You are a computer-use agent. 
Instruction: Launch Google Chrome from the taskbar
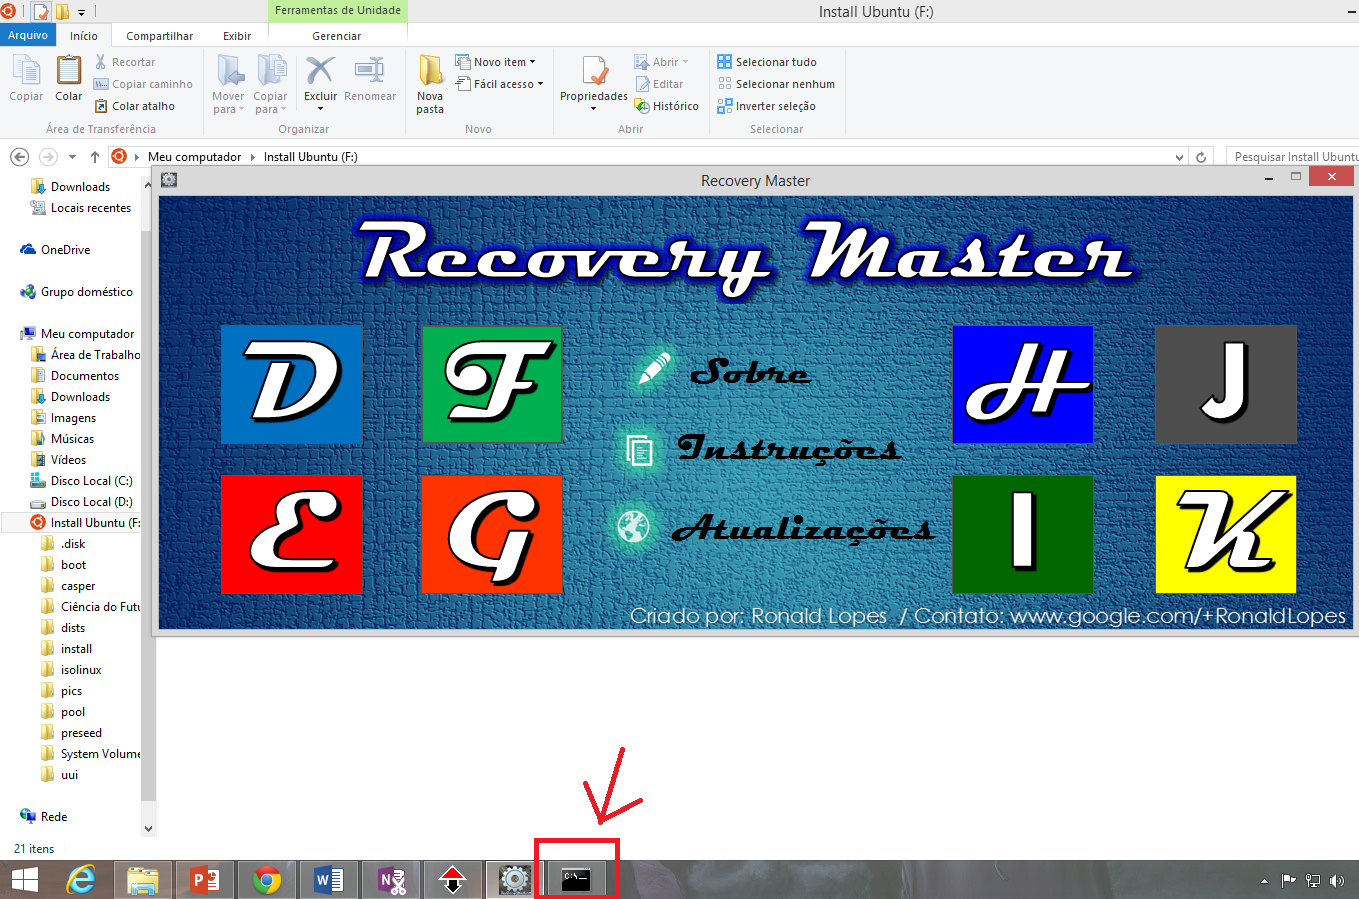[x=267, y=880]
